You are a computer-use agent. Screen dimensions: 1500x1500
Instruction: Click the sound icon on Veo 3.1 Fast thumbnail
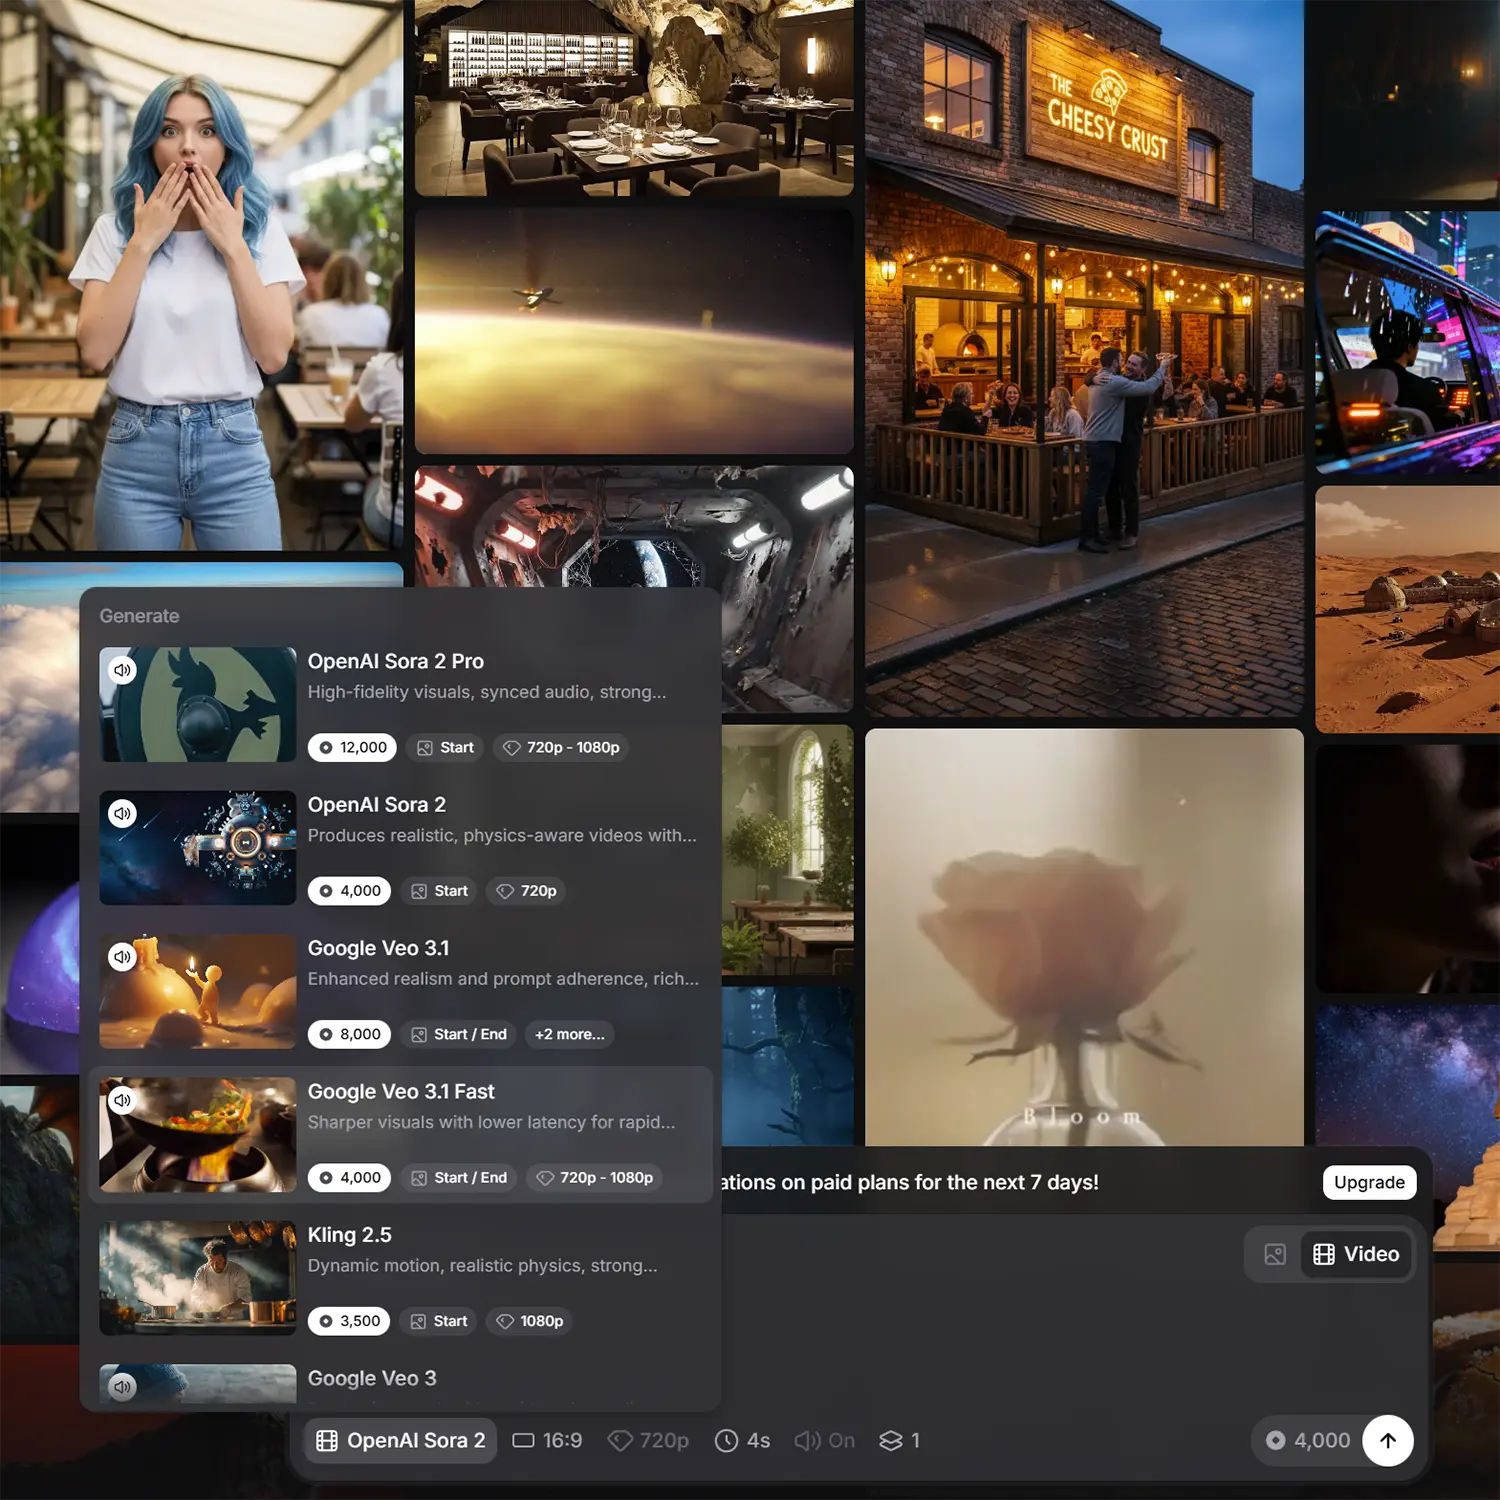[x=122, y=1100]
